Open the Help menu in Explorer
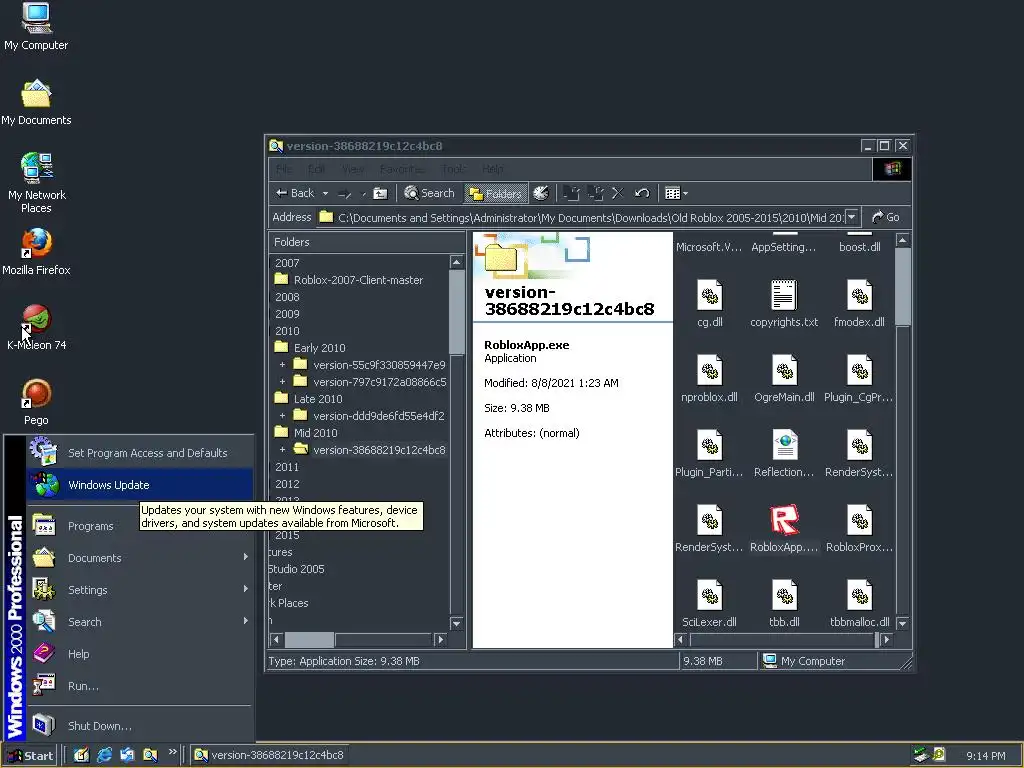 pyautogui.click(x=493, y=169)
